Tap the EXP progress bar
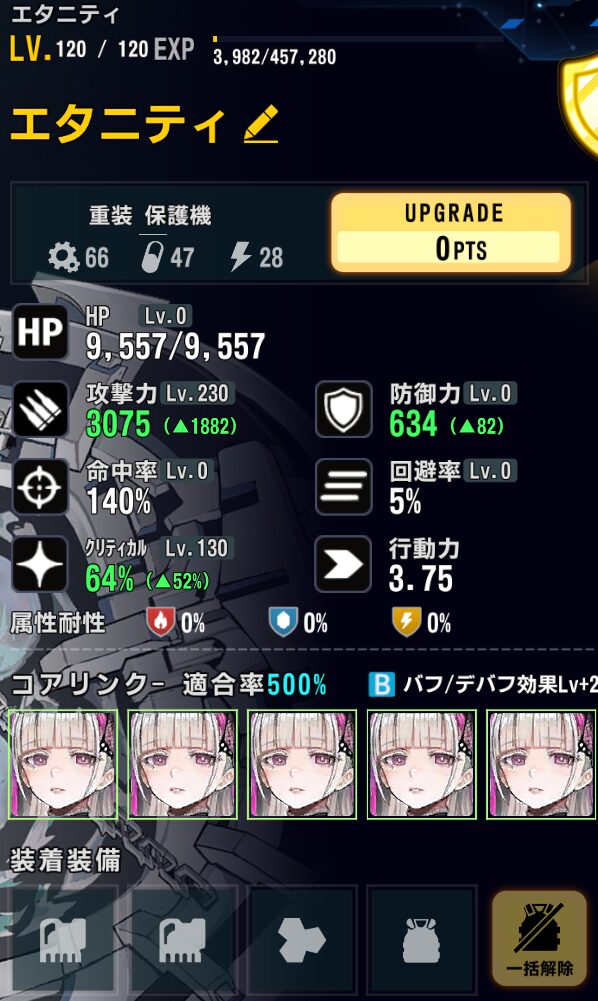 pyautogui.click(x=357, y=39)
